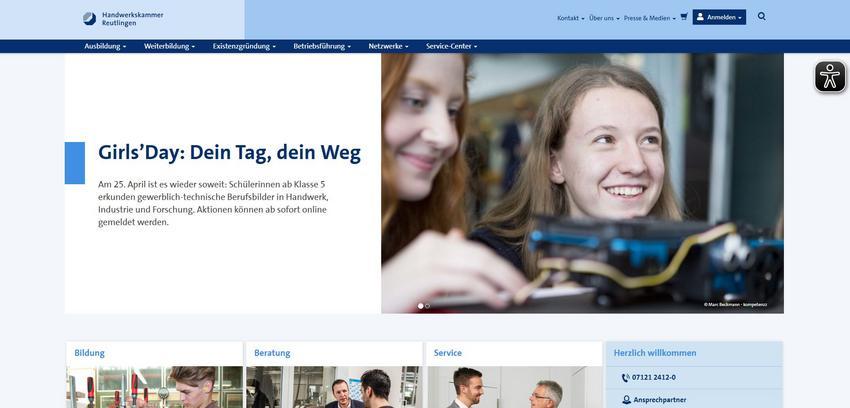
Task: Open the Girls'Day: Dein Tag, dein Weg headline
Action: pos(229,153)
